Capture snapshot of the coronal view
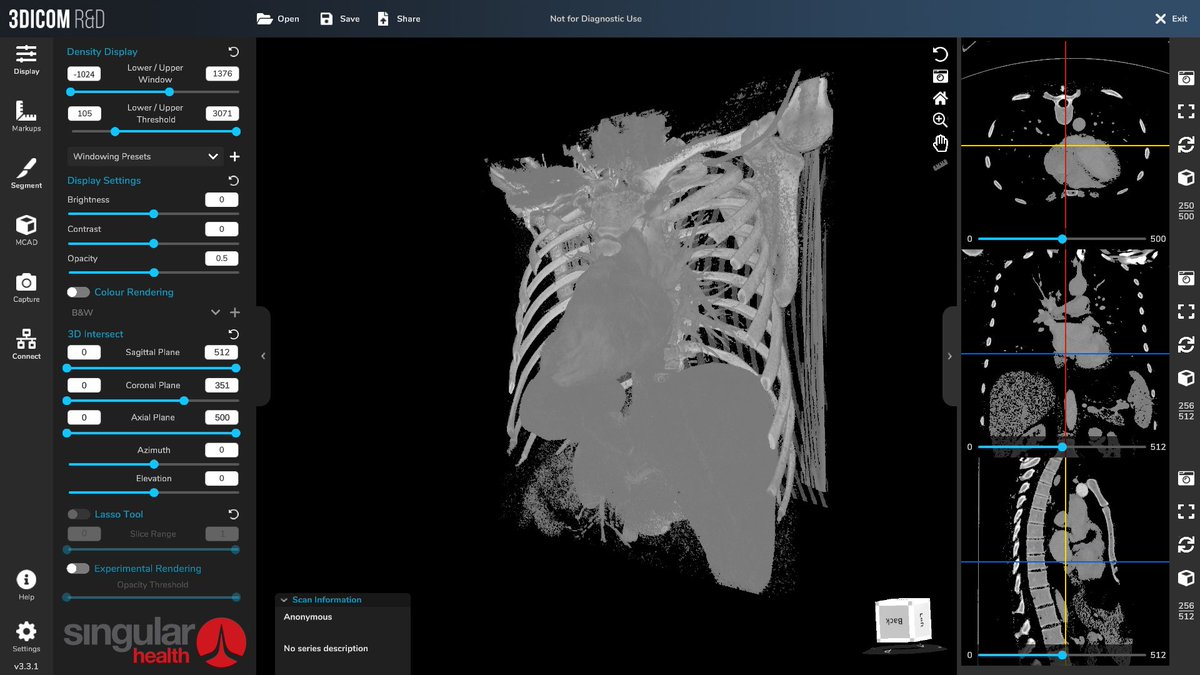 (x=1186, y=277)
